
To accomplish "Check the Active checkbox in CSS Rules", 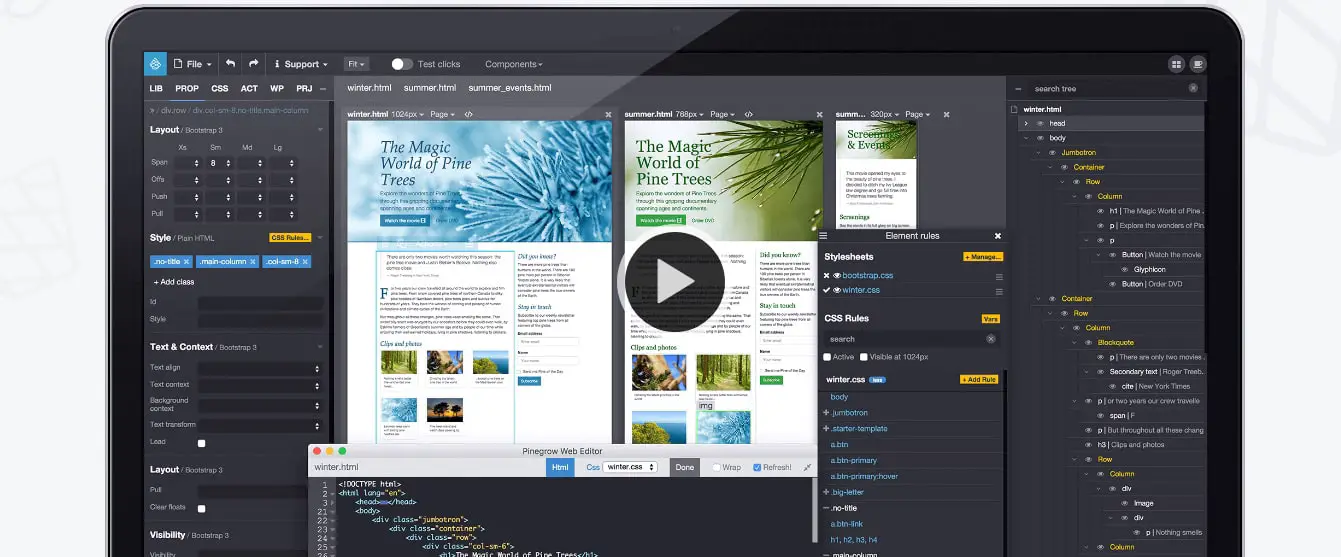I will click(x=827, y=357).
